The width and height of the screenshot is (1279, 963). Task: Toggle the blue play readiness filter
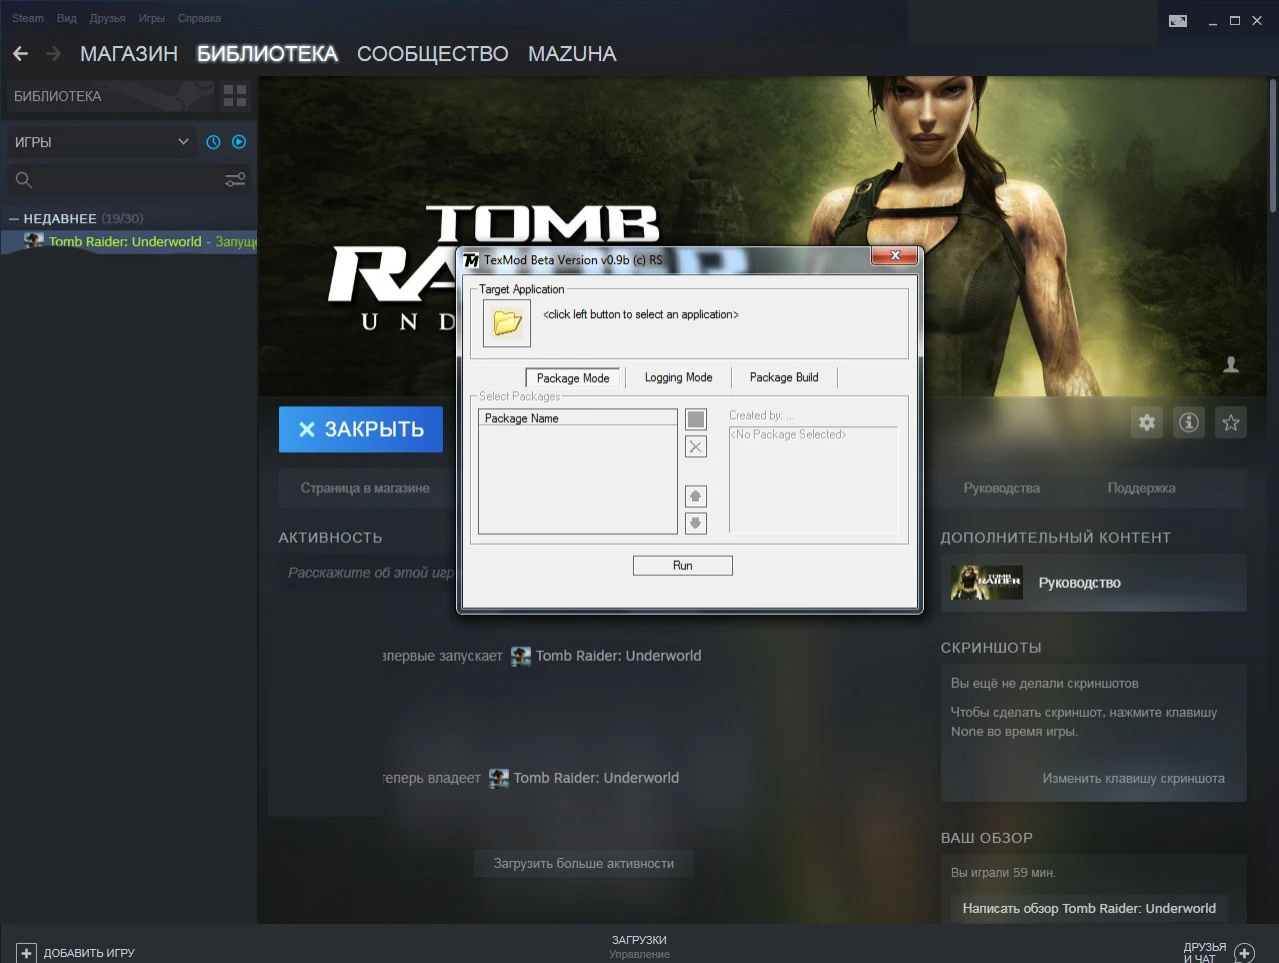tap(238, 141)
